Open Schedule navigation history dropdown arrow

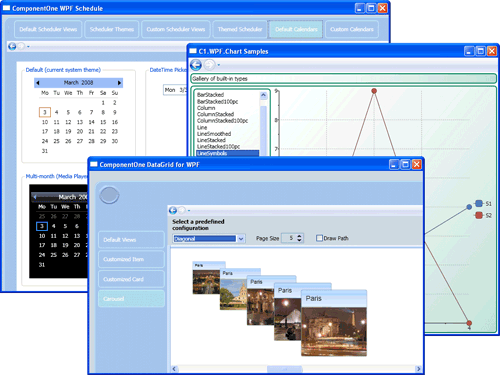coord(28,47)
